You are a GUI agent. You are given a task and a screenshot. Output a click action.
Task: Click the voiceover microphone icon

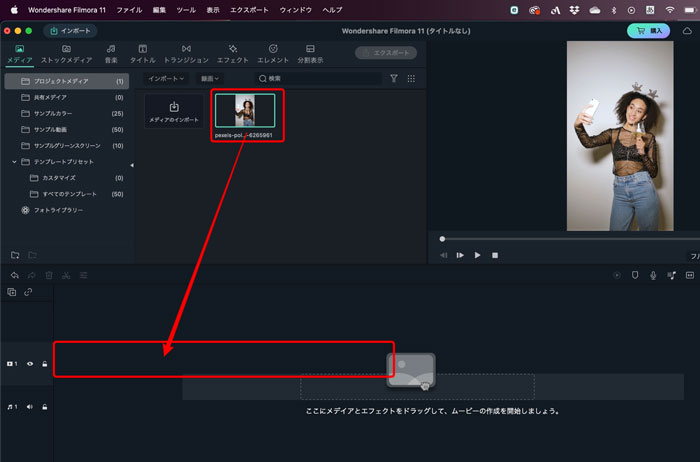pos(653,275)
